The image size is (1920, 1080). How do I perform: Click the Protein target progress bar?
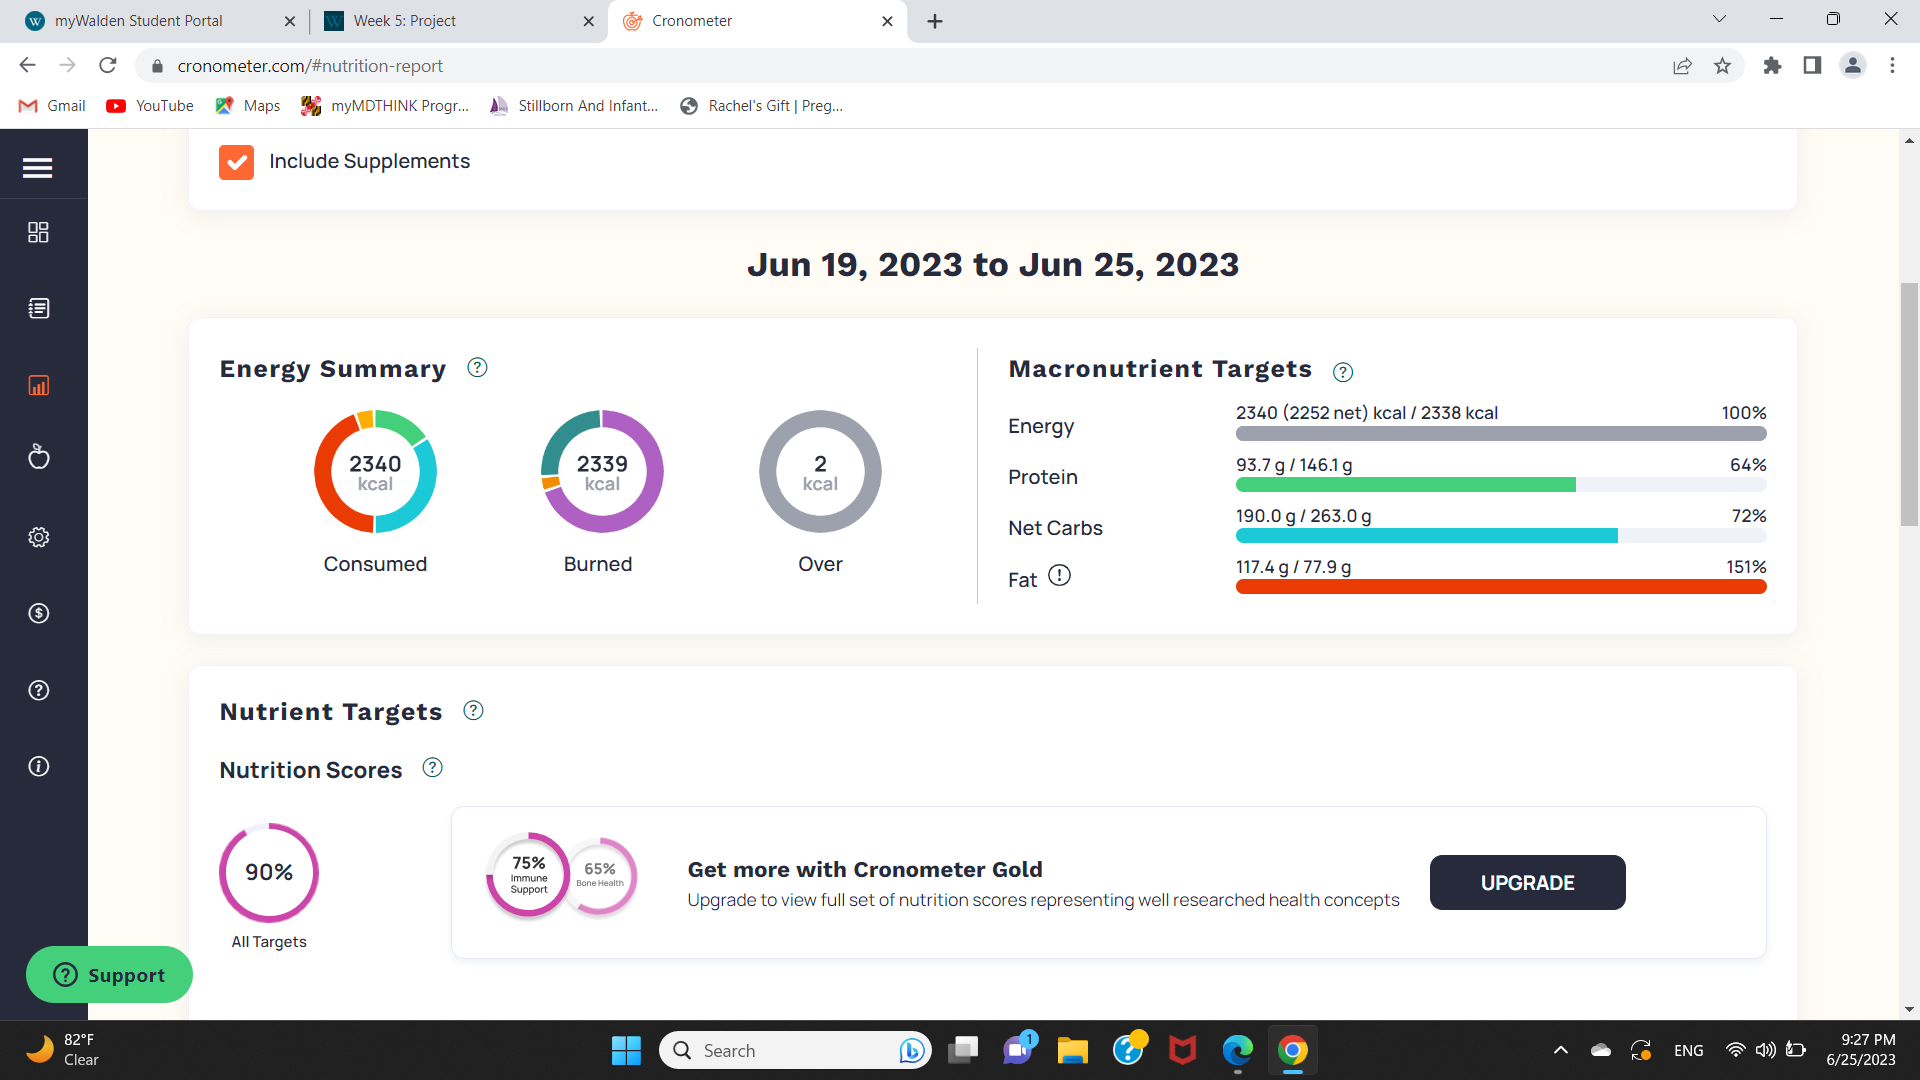1501,485
